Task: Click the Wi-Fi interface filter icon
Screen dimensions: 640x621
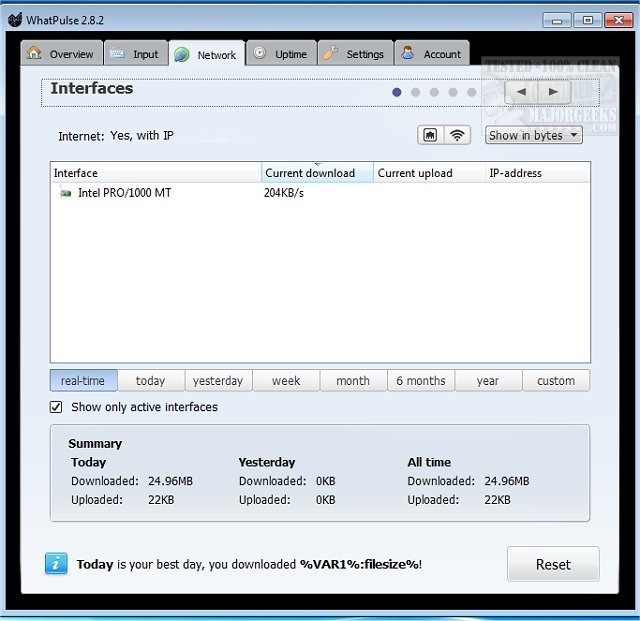Action: coord(457,135)
